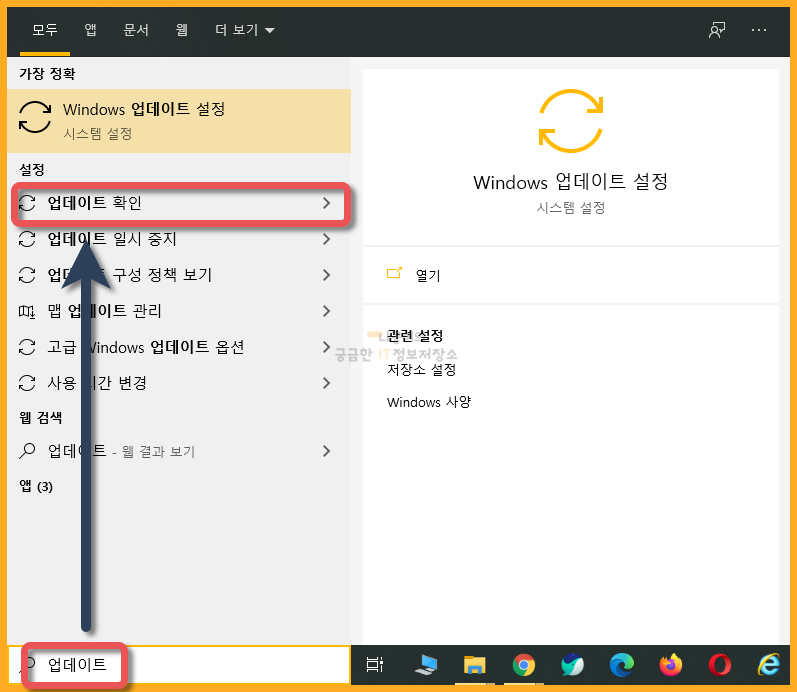Click the large orange sync icon in preview
The image size is (797, 692).
click(x=571, y=121)
